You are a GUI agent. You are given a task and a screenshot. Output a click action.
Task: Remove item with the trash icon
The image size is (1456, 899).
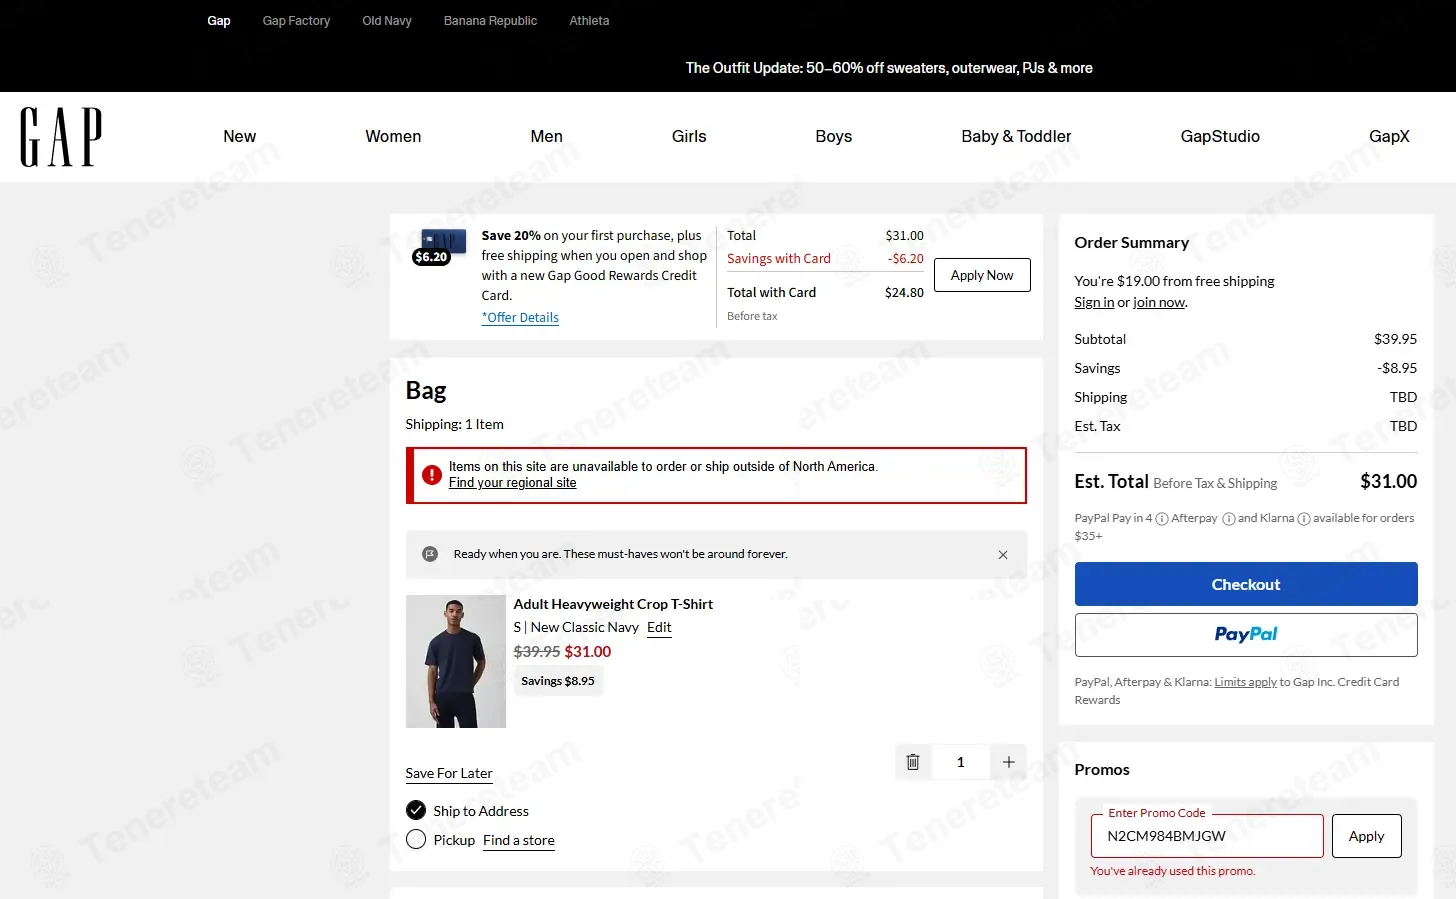(x=913, y=762)
